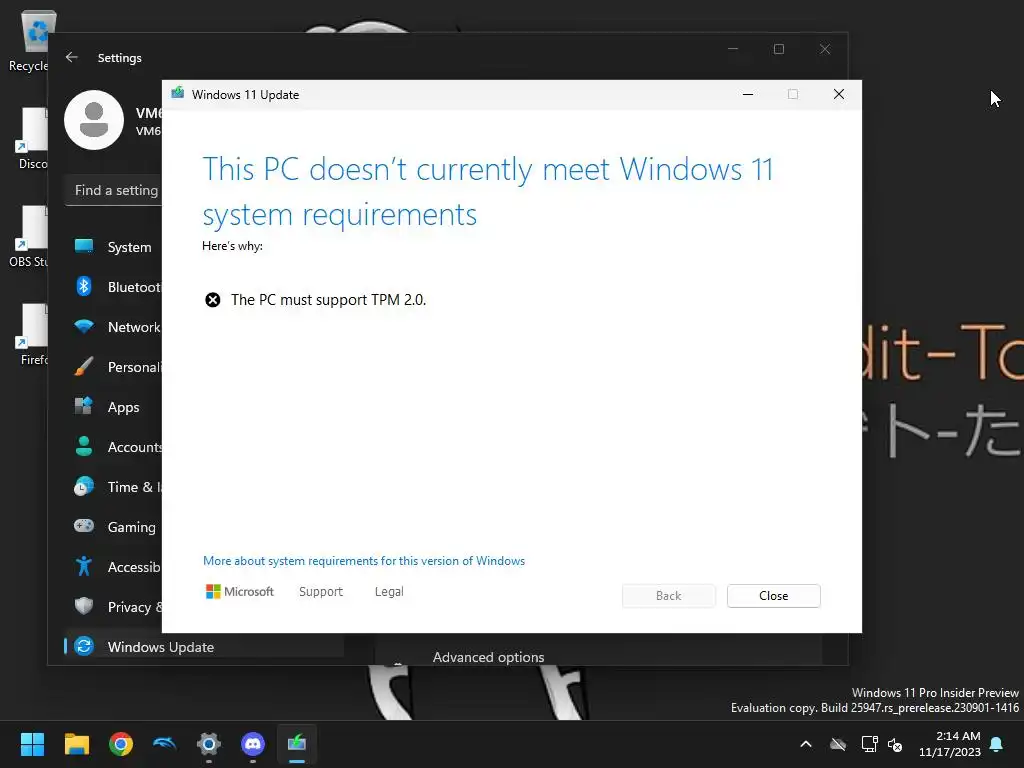Click the Windows 11 Update taskbar icon
This screenshot has width=1024, height=768.
click(x=297, y=744)
